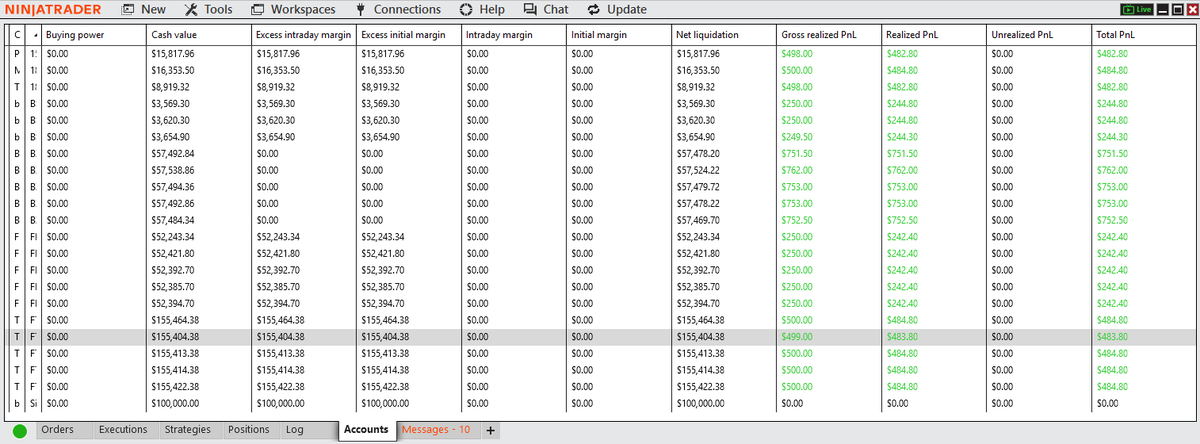Click the green Live indicator
Image resolution: width=1200 pixels, height=444 pixels.
click(1138, 9)
